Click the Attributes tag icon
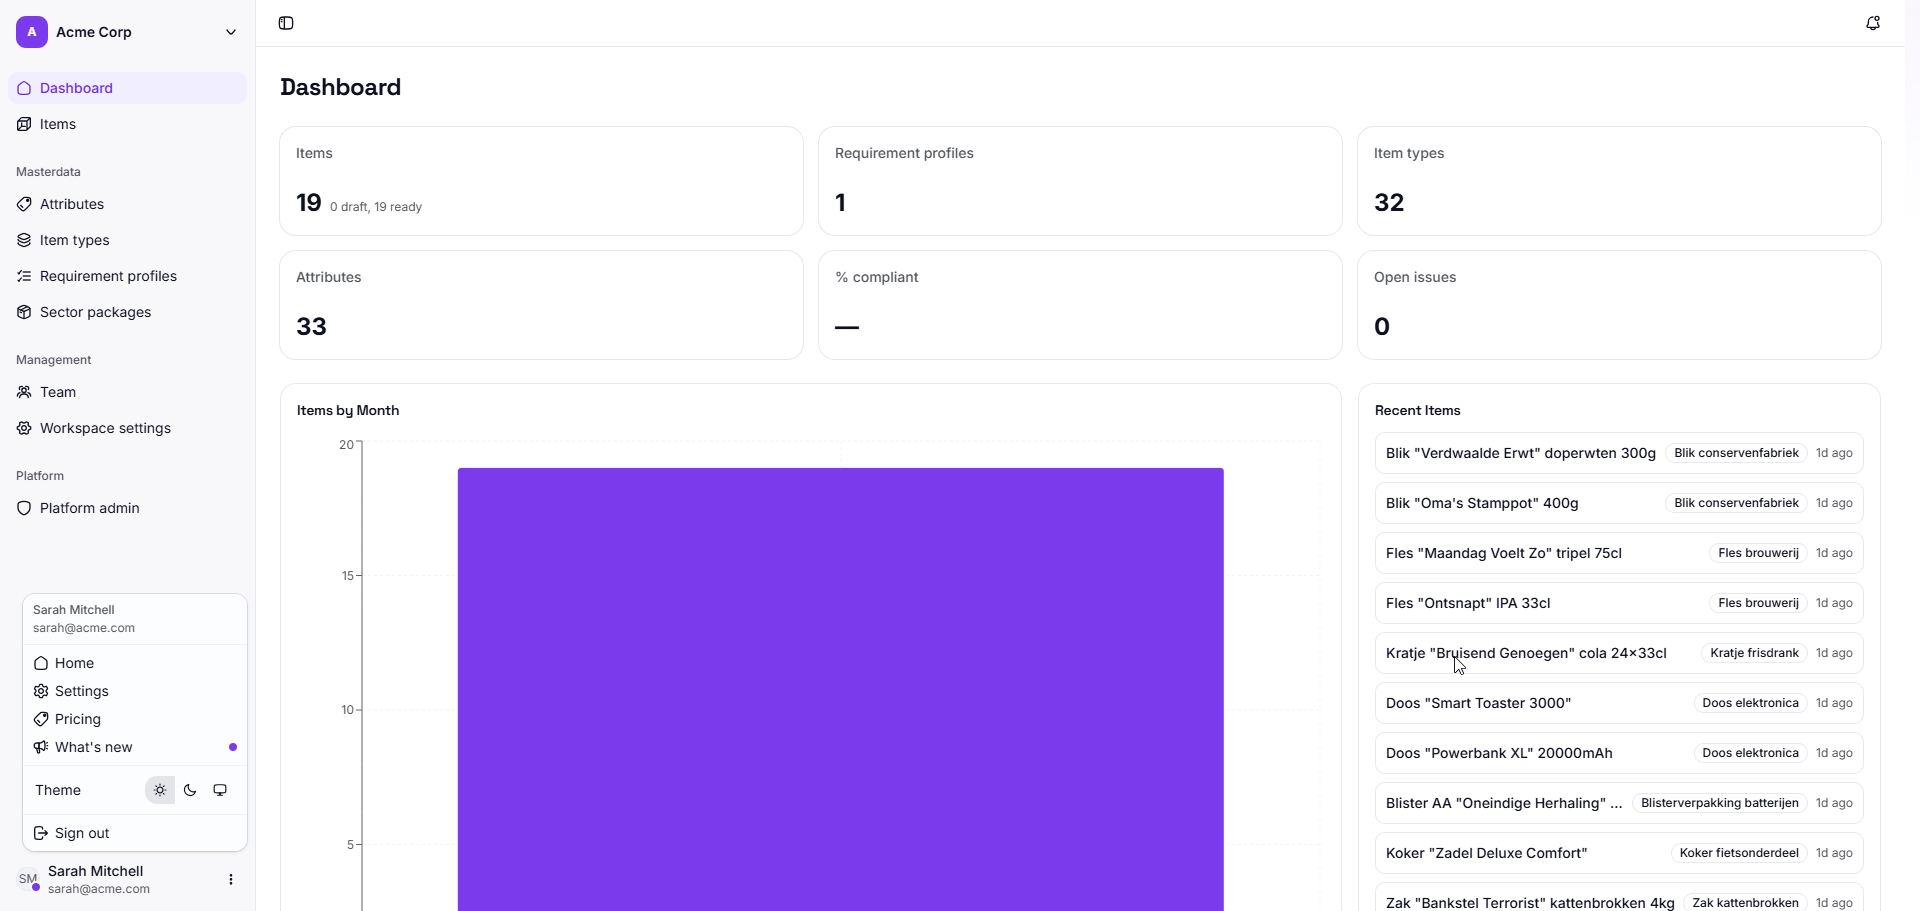This screenshot has height=911, width=1920. point(24,204)
